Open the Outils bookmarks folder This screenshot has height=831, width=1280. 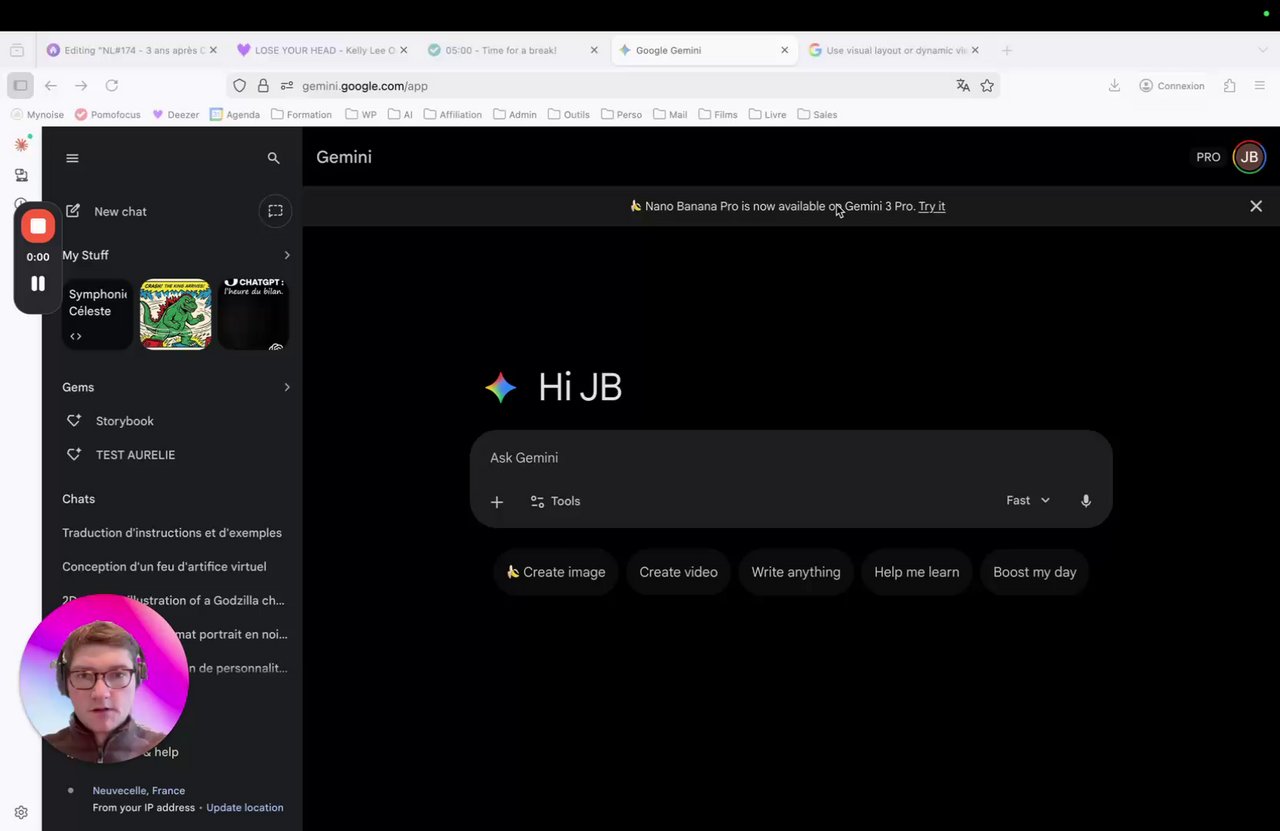click(x=568, y=114)
